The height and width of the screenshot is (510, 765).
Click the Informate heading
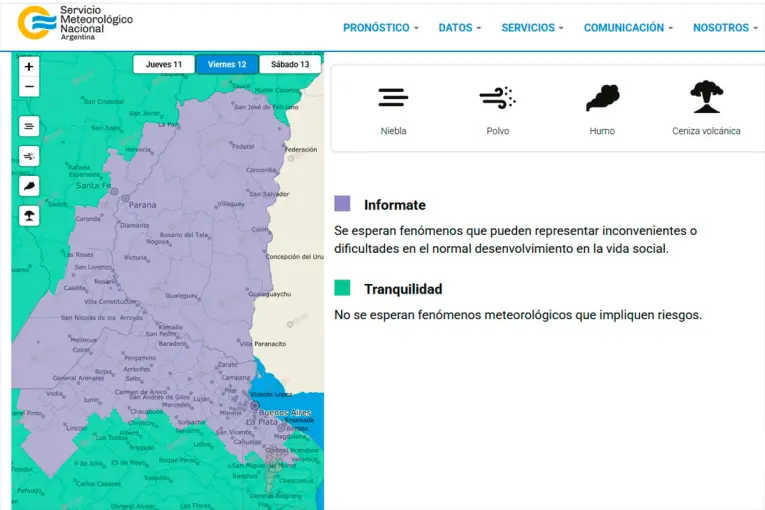coord(395,205)
